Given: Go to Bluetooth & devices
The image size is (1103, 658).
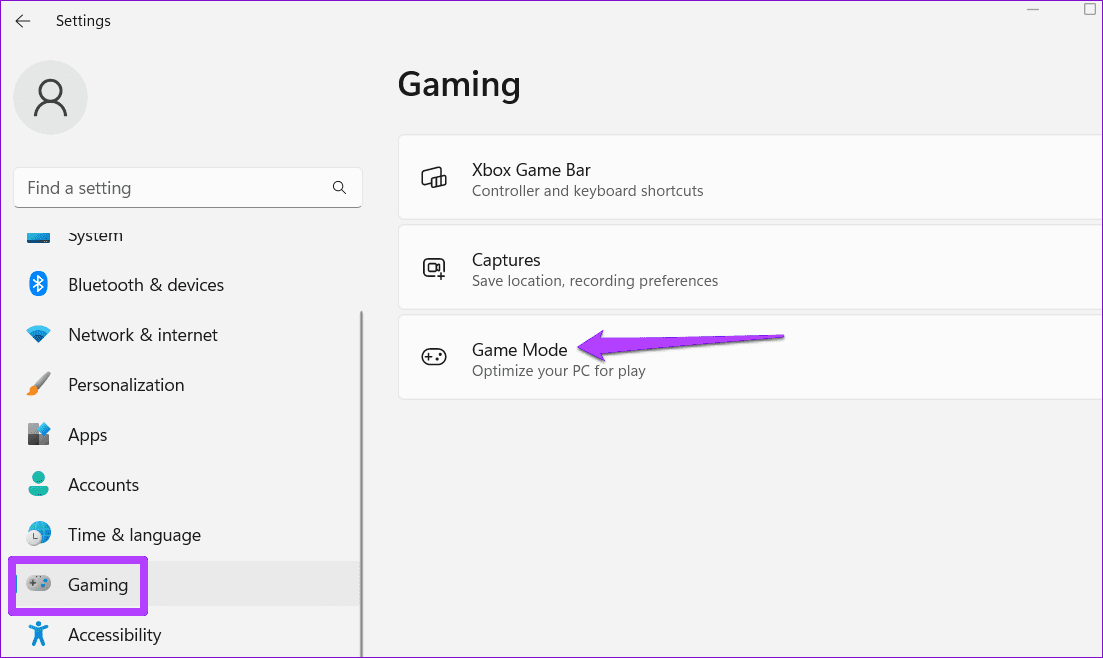Looking at the screenshot, I should point(146,285).
